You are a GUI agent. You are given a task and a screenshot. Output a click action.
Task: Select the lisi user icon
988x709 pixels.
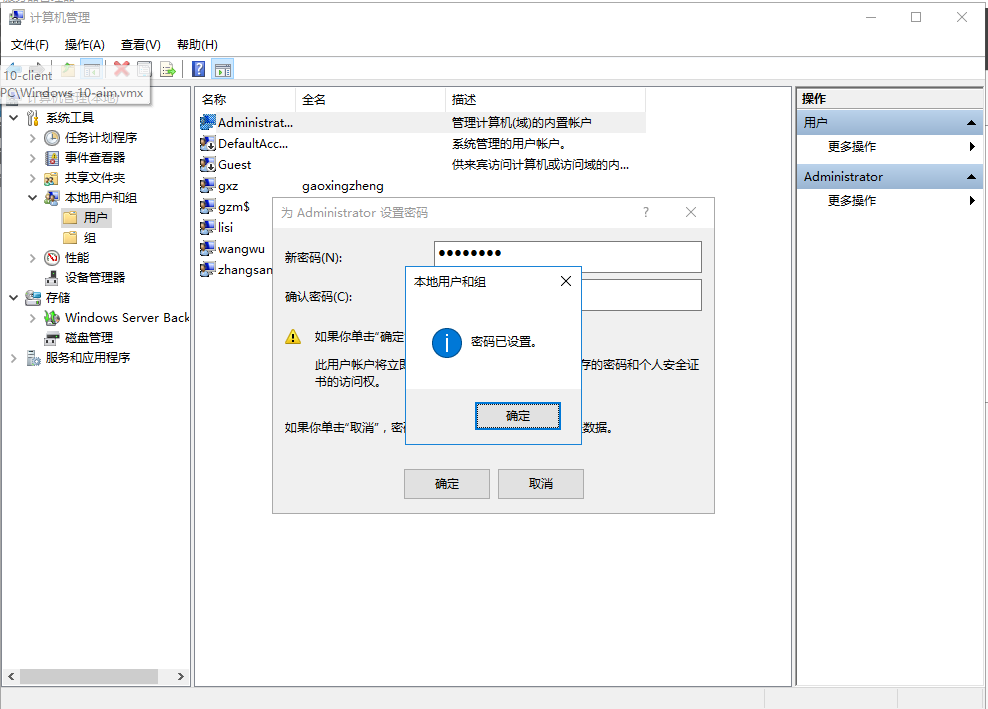[207, 227]
